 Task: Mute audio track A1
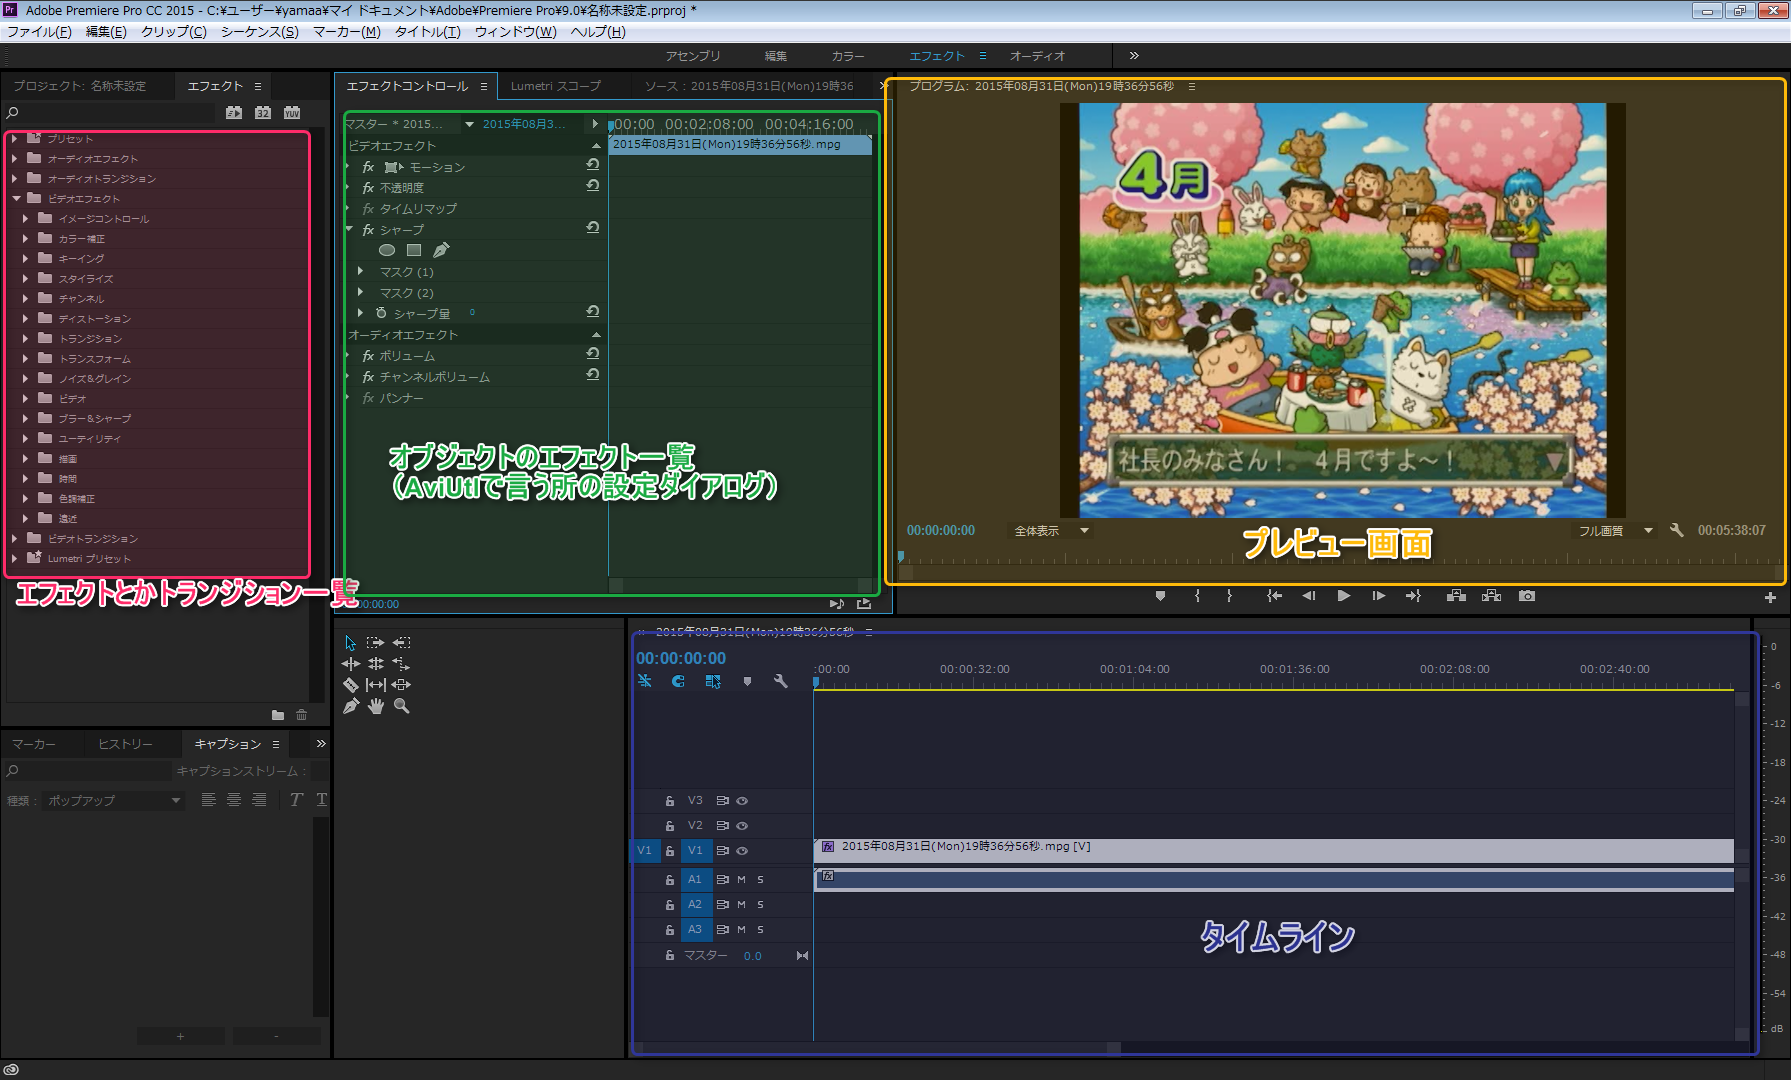(741, 880)
